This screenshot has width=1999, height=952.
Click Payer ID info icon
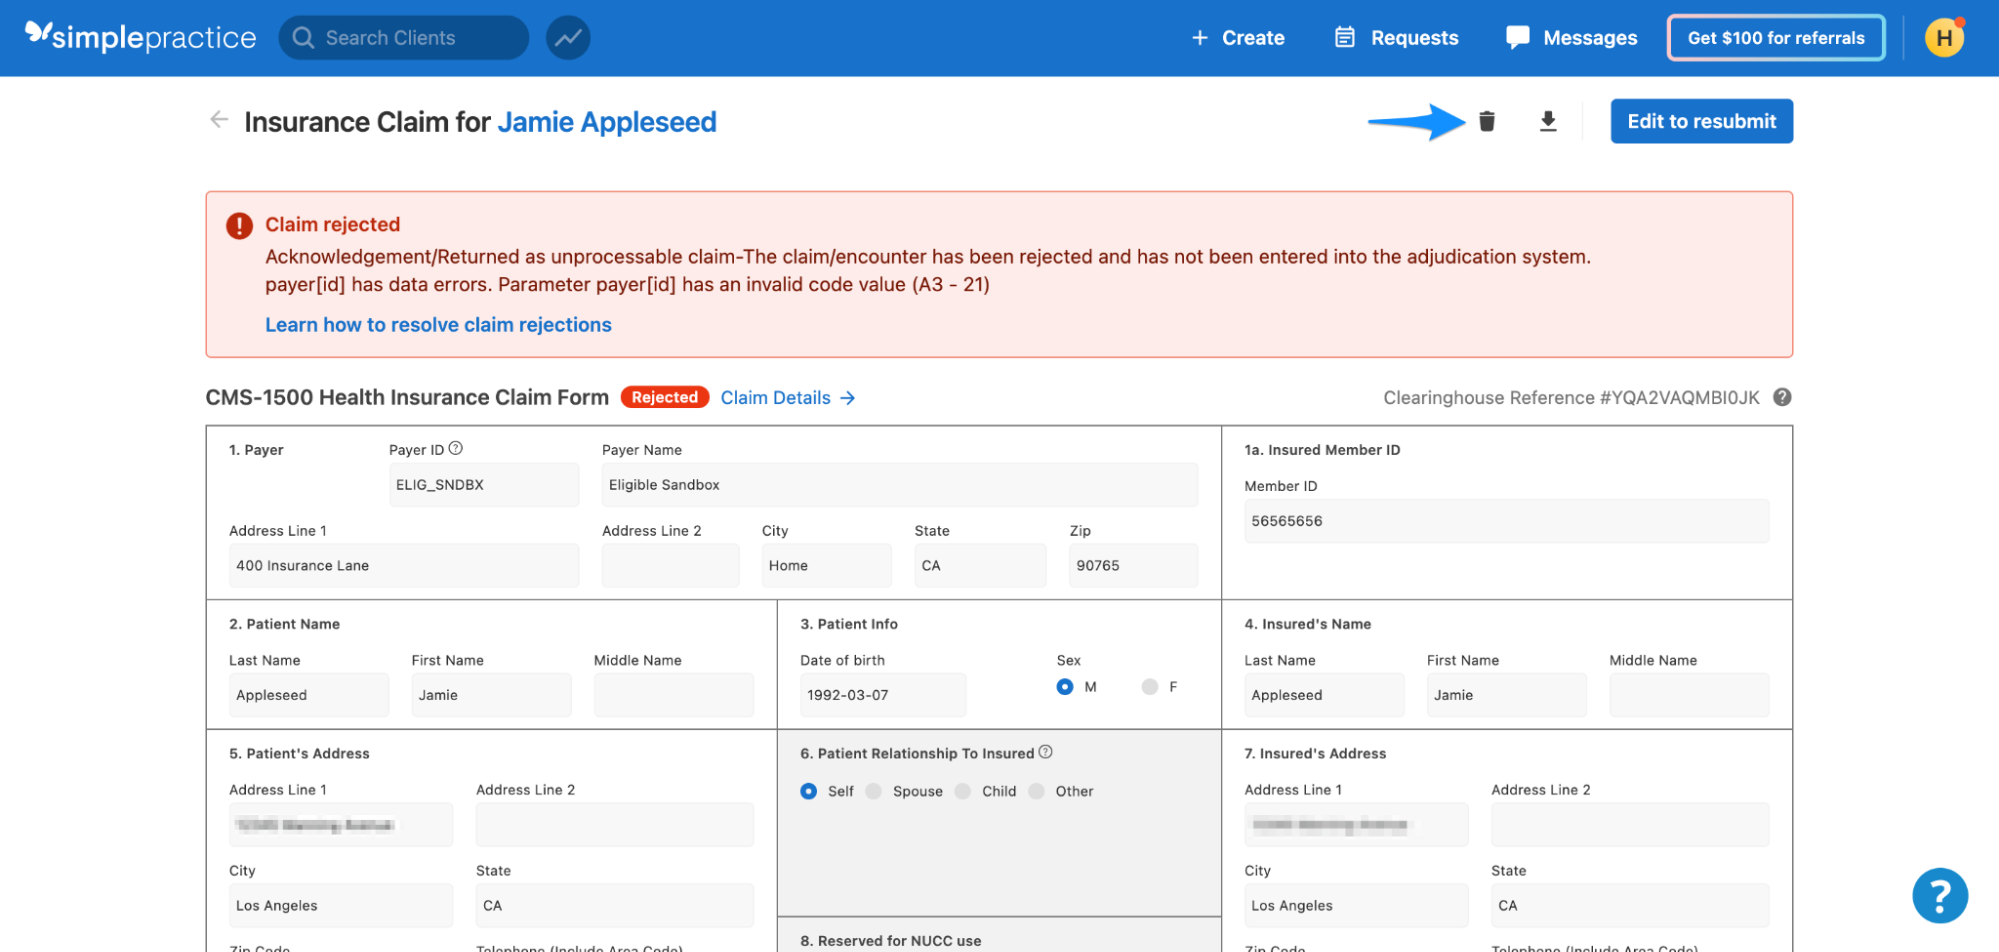[456, 448]
